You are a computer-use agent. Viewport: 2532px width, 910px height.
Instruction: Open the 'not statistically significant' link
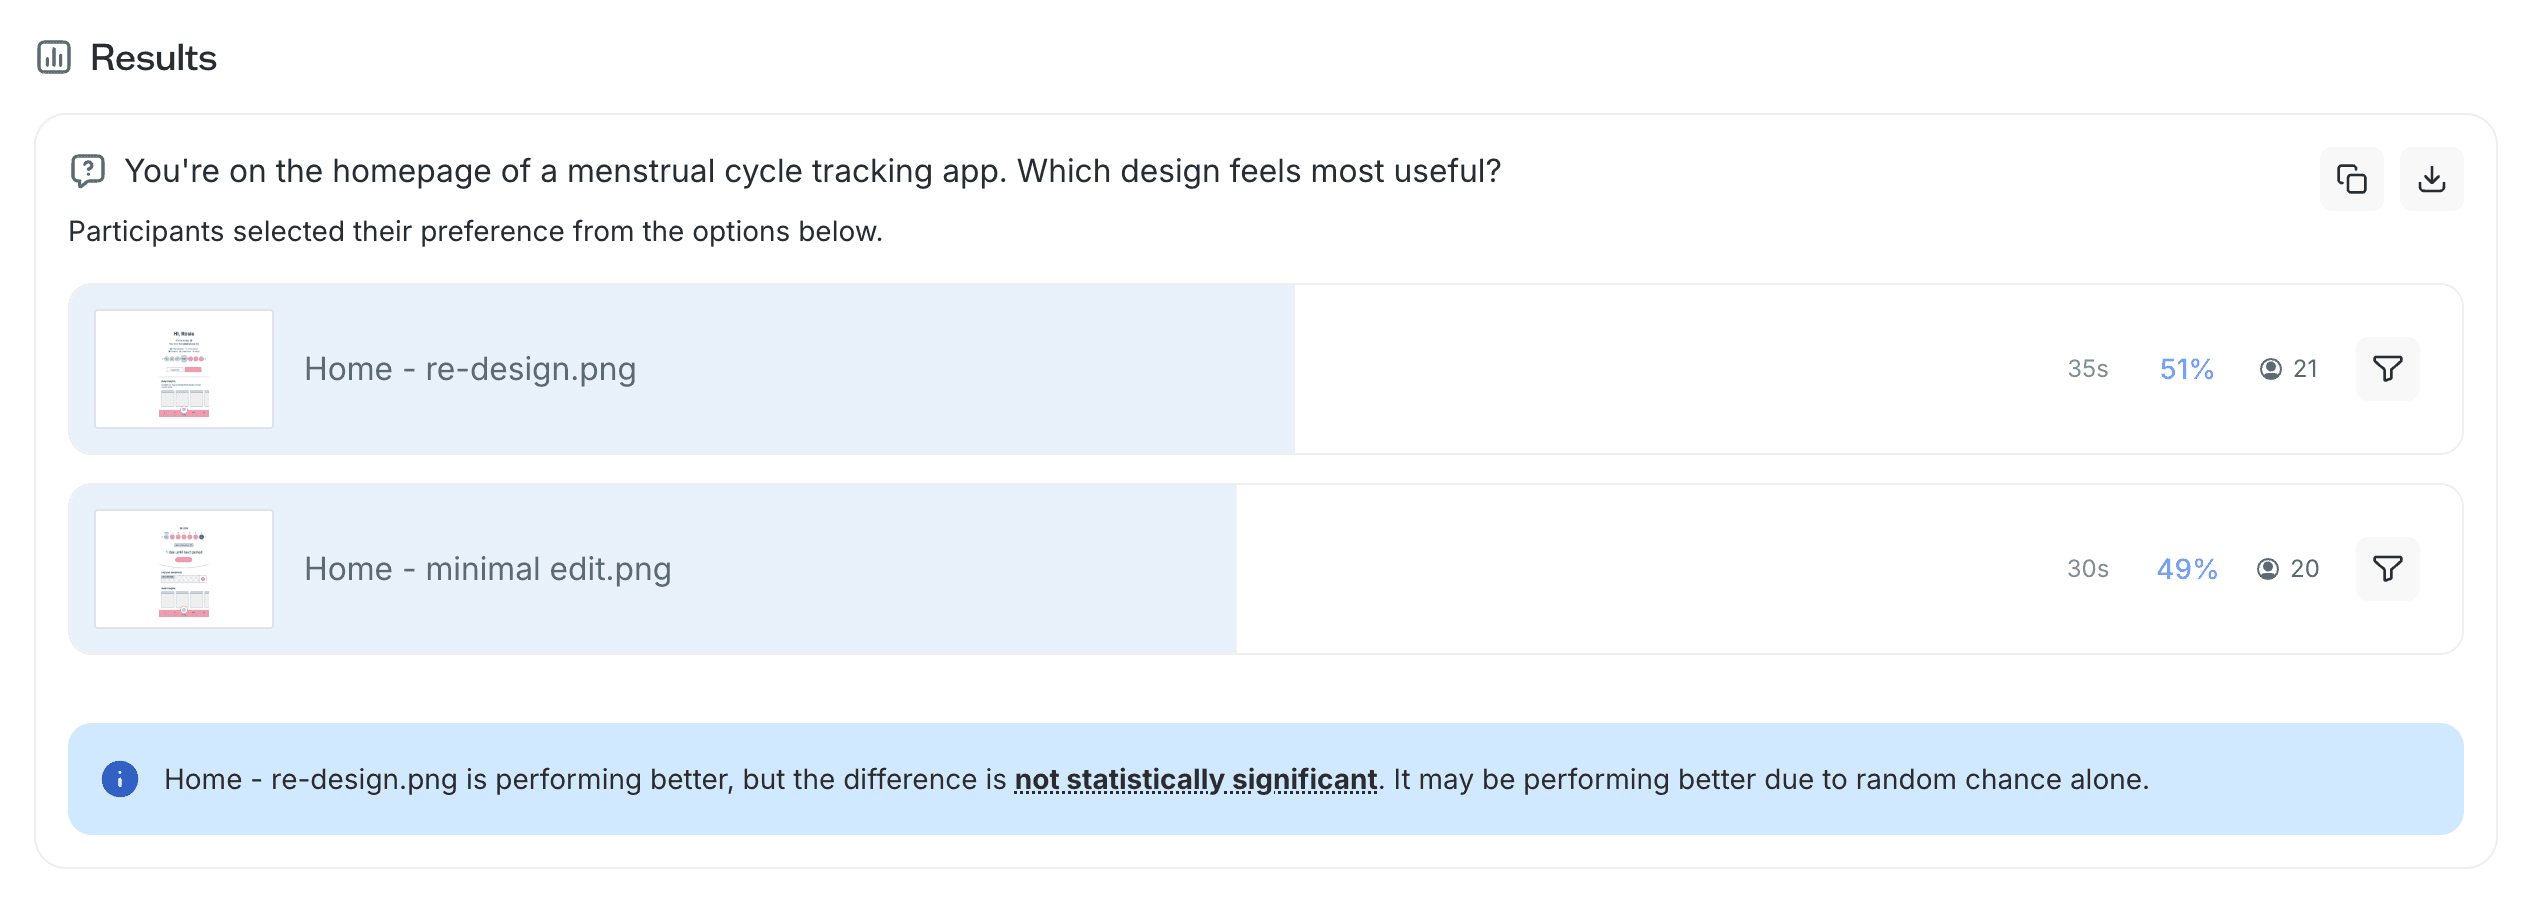1195,779
